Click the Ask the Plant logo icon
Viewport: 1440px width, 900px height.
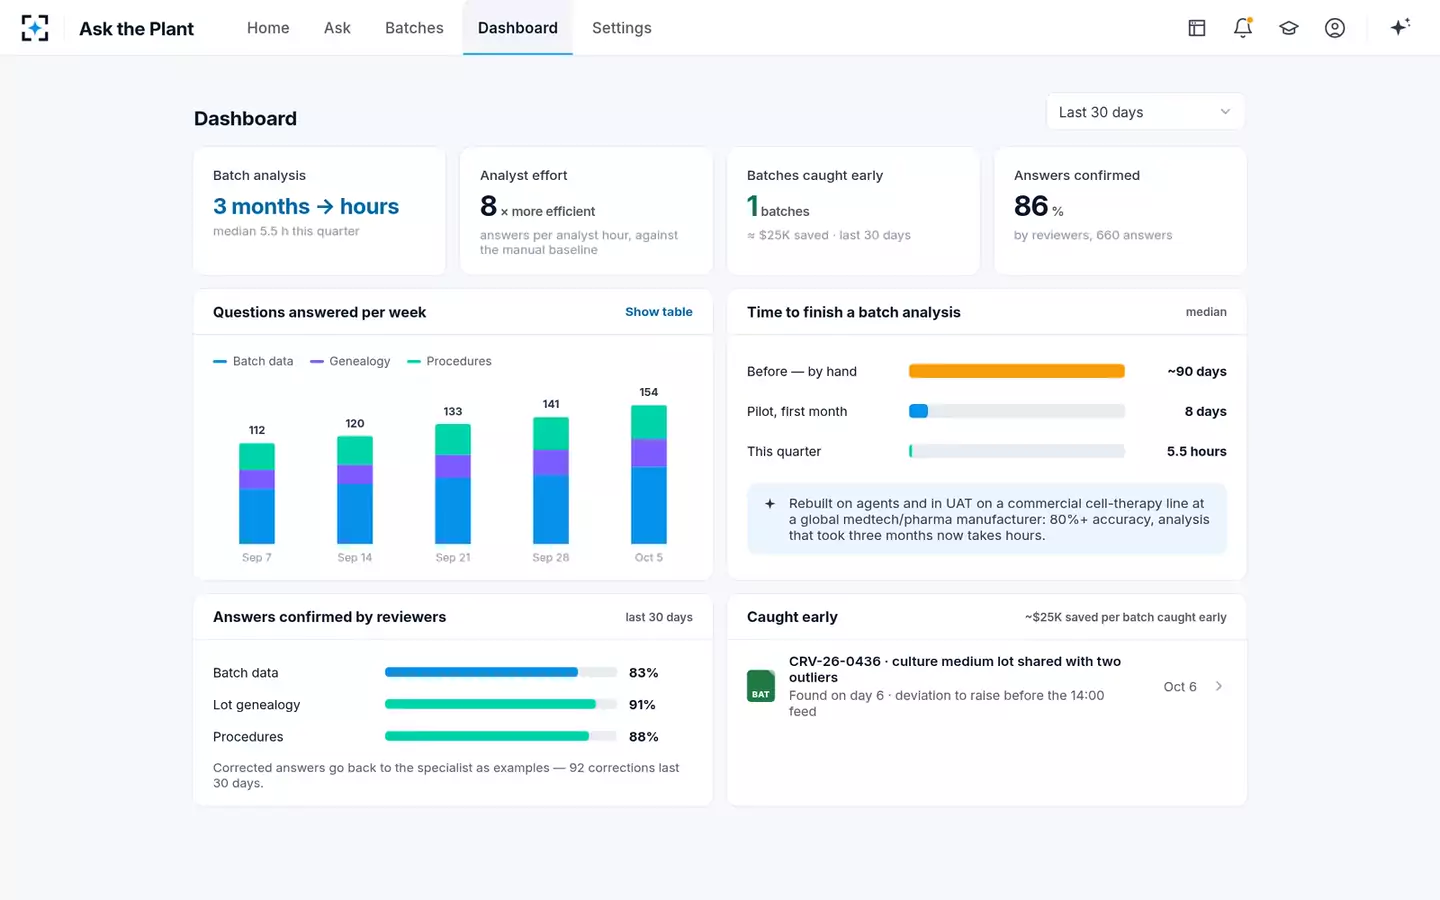pos(35,28)
